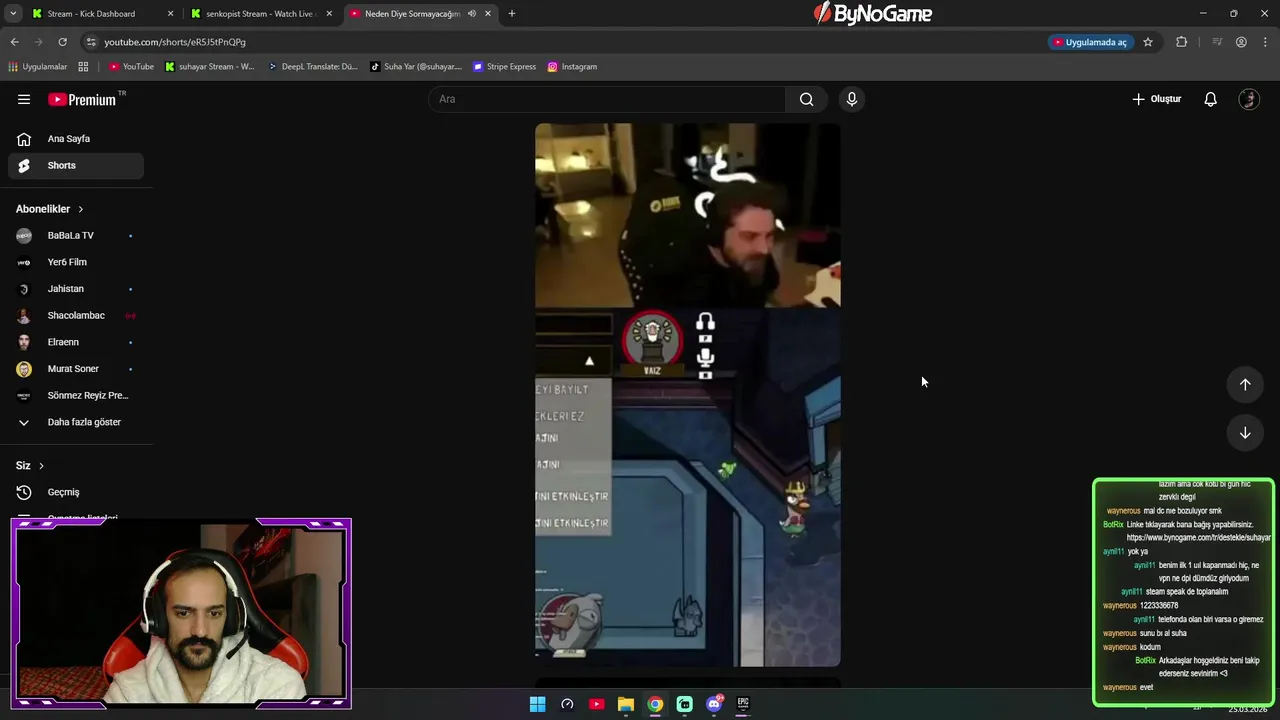Go to Ana Sayfa home
The height and width of the screenshot is (720, 1280).
coord(76,139)
